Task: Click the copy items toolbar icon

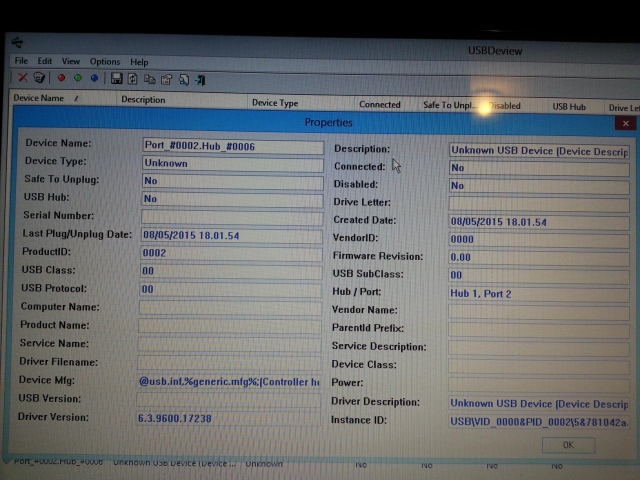Action: [x=149, y=79]
